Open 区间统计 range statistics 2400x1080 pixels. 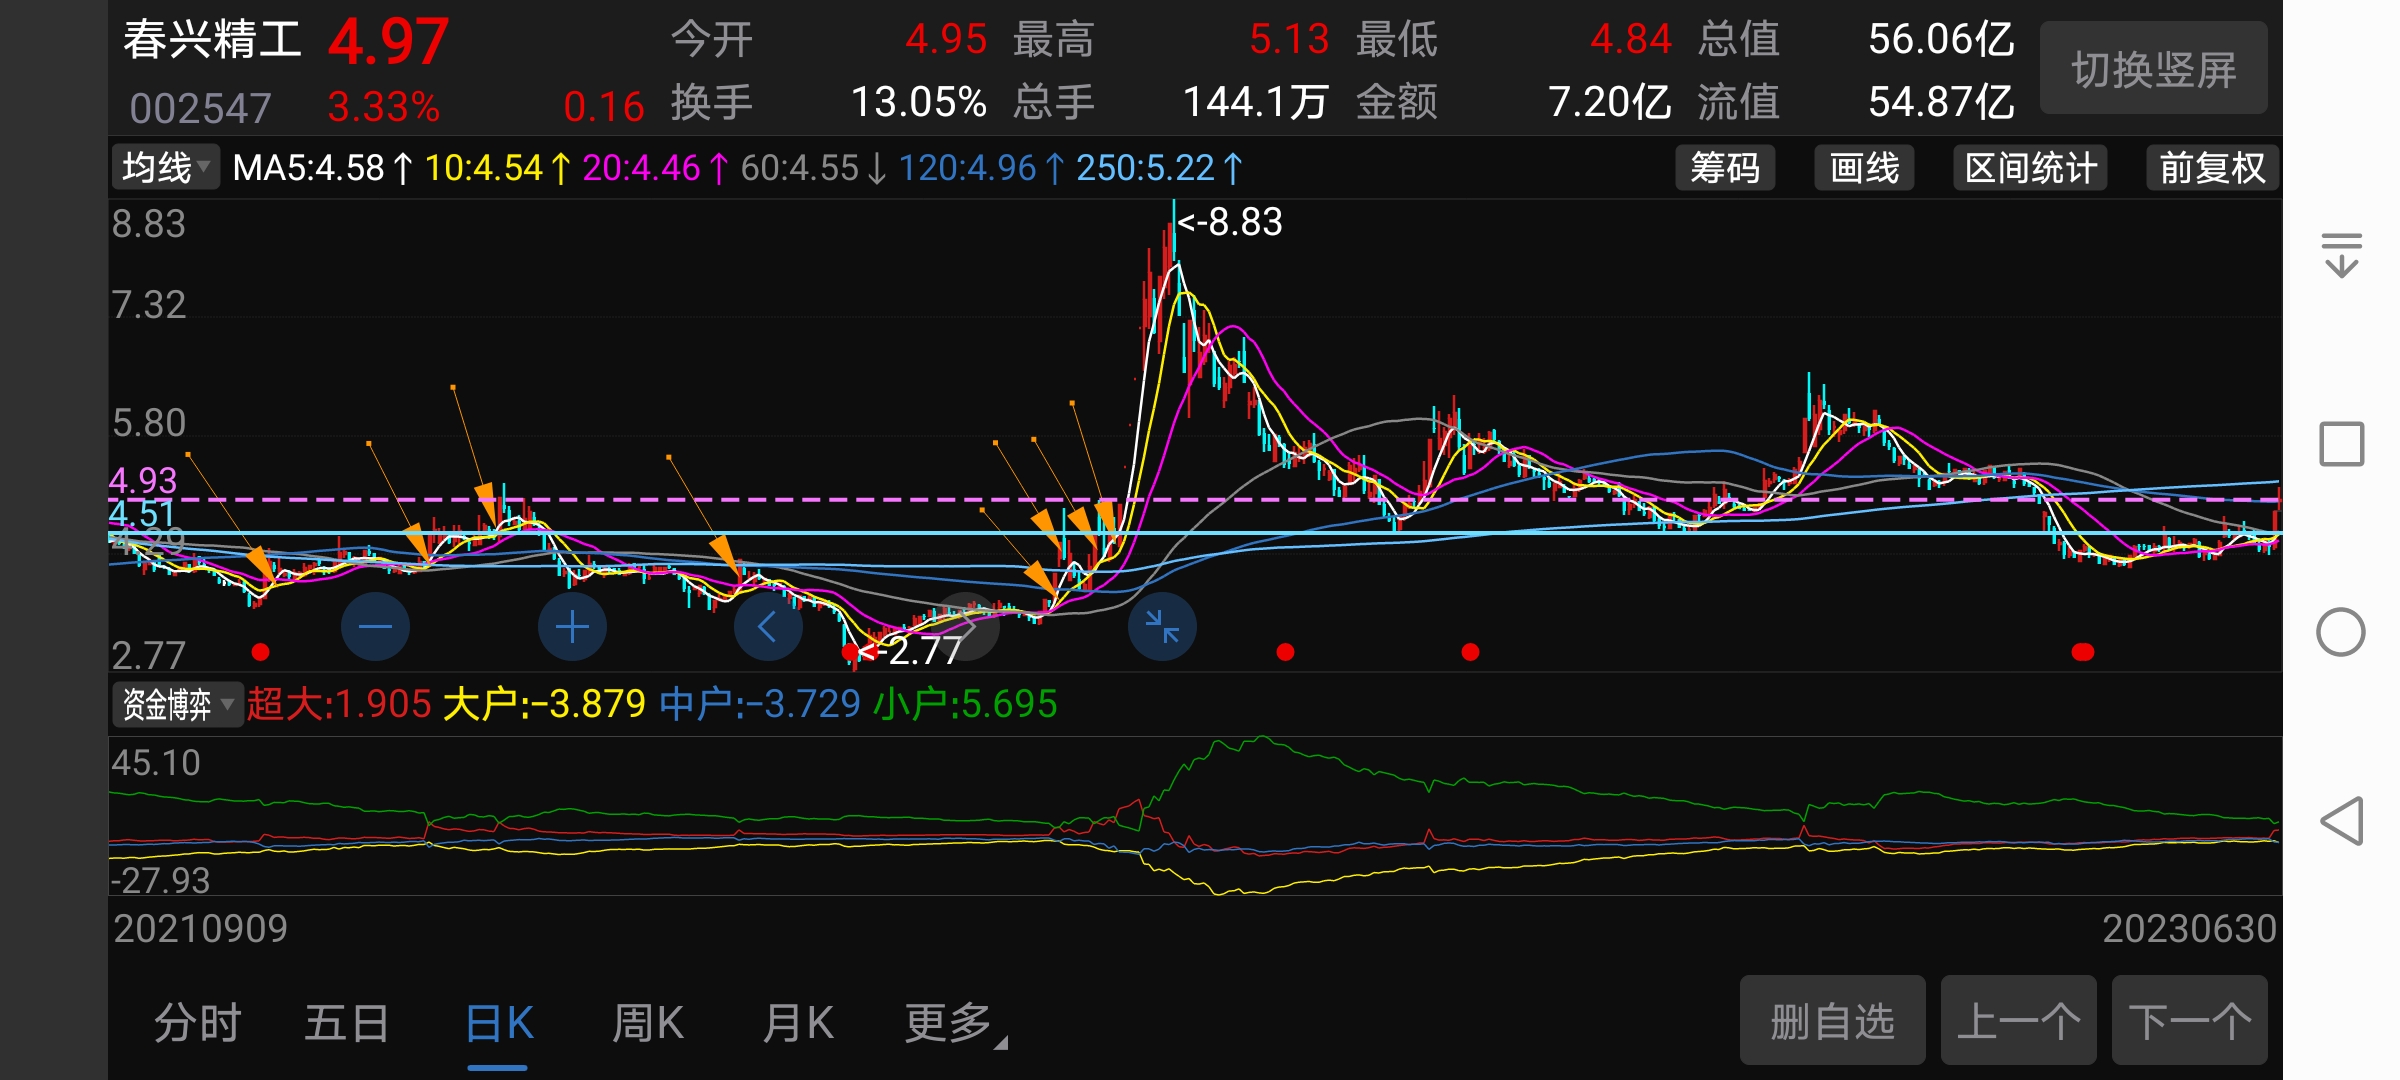(2031, 168)
